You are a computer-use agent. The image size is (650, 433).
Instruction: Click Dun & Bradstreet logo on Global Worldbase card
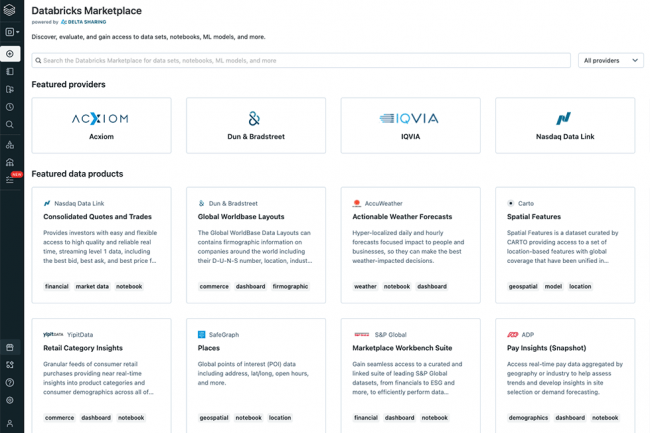tap(201, 203)
